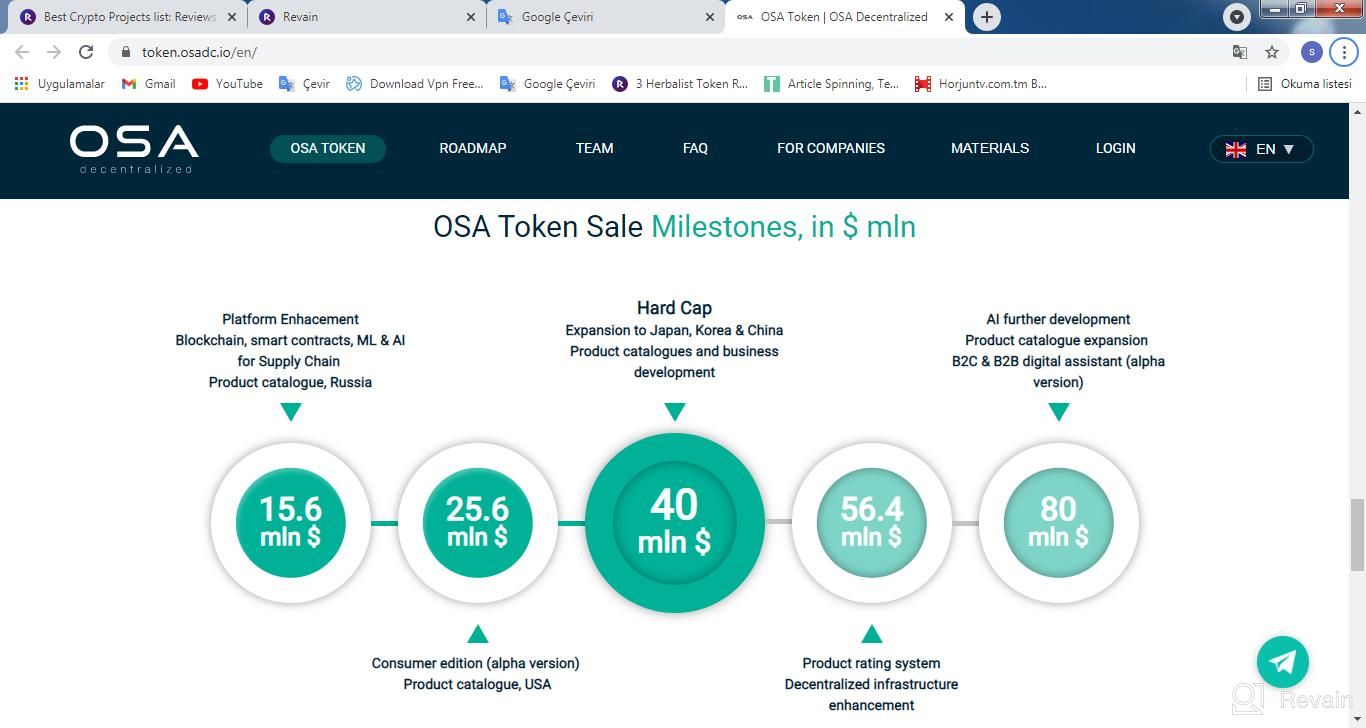Image resolution: width=1366 pixels, height=728 pixels.
Task: Open the '3 Herbalist Token R...' bookmark
Action: [680, 84]
